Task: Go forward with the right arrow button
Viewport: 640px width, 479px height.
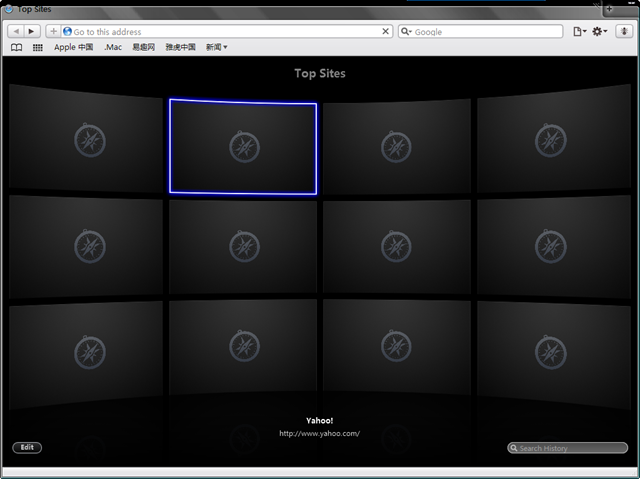Action: (x=31, y=31)
